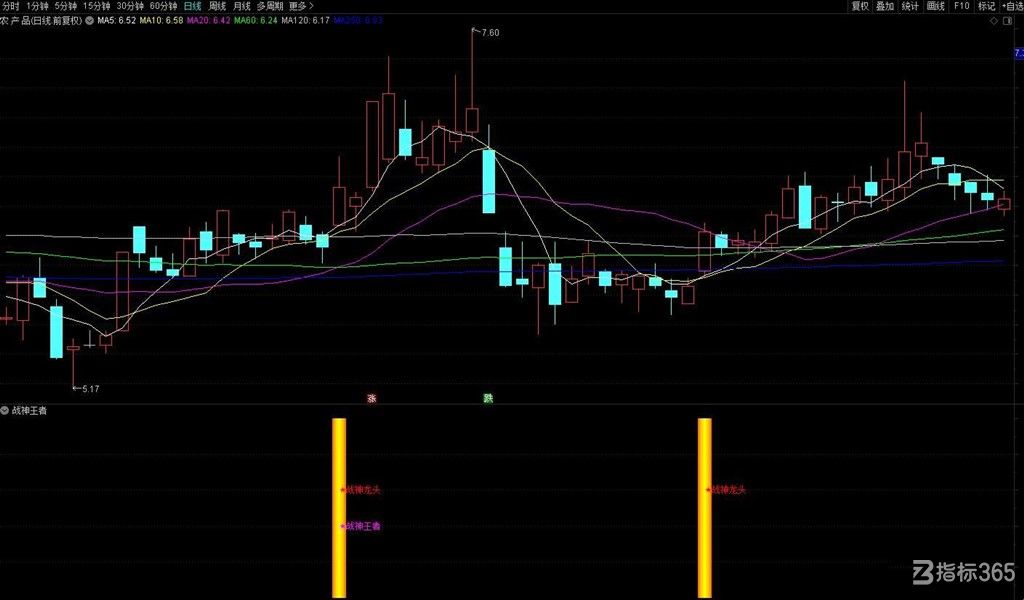Switch to the 日线 daily chart tab
The image size is (1024, 600).
(x=193, y=6)
